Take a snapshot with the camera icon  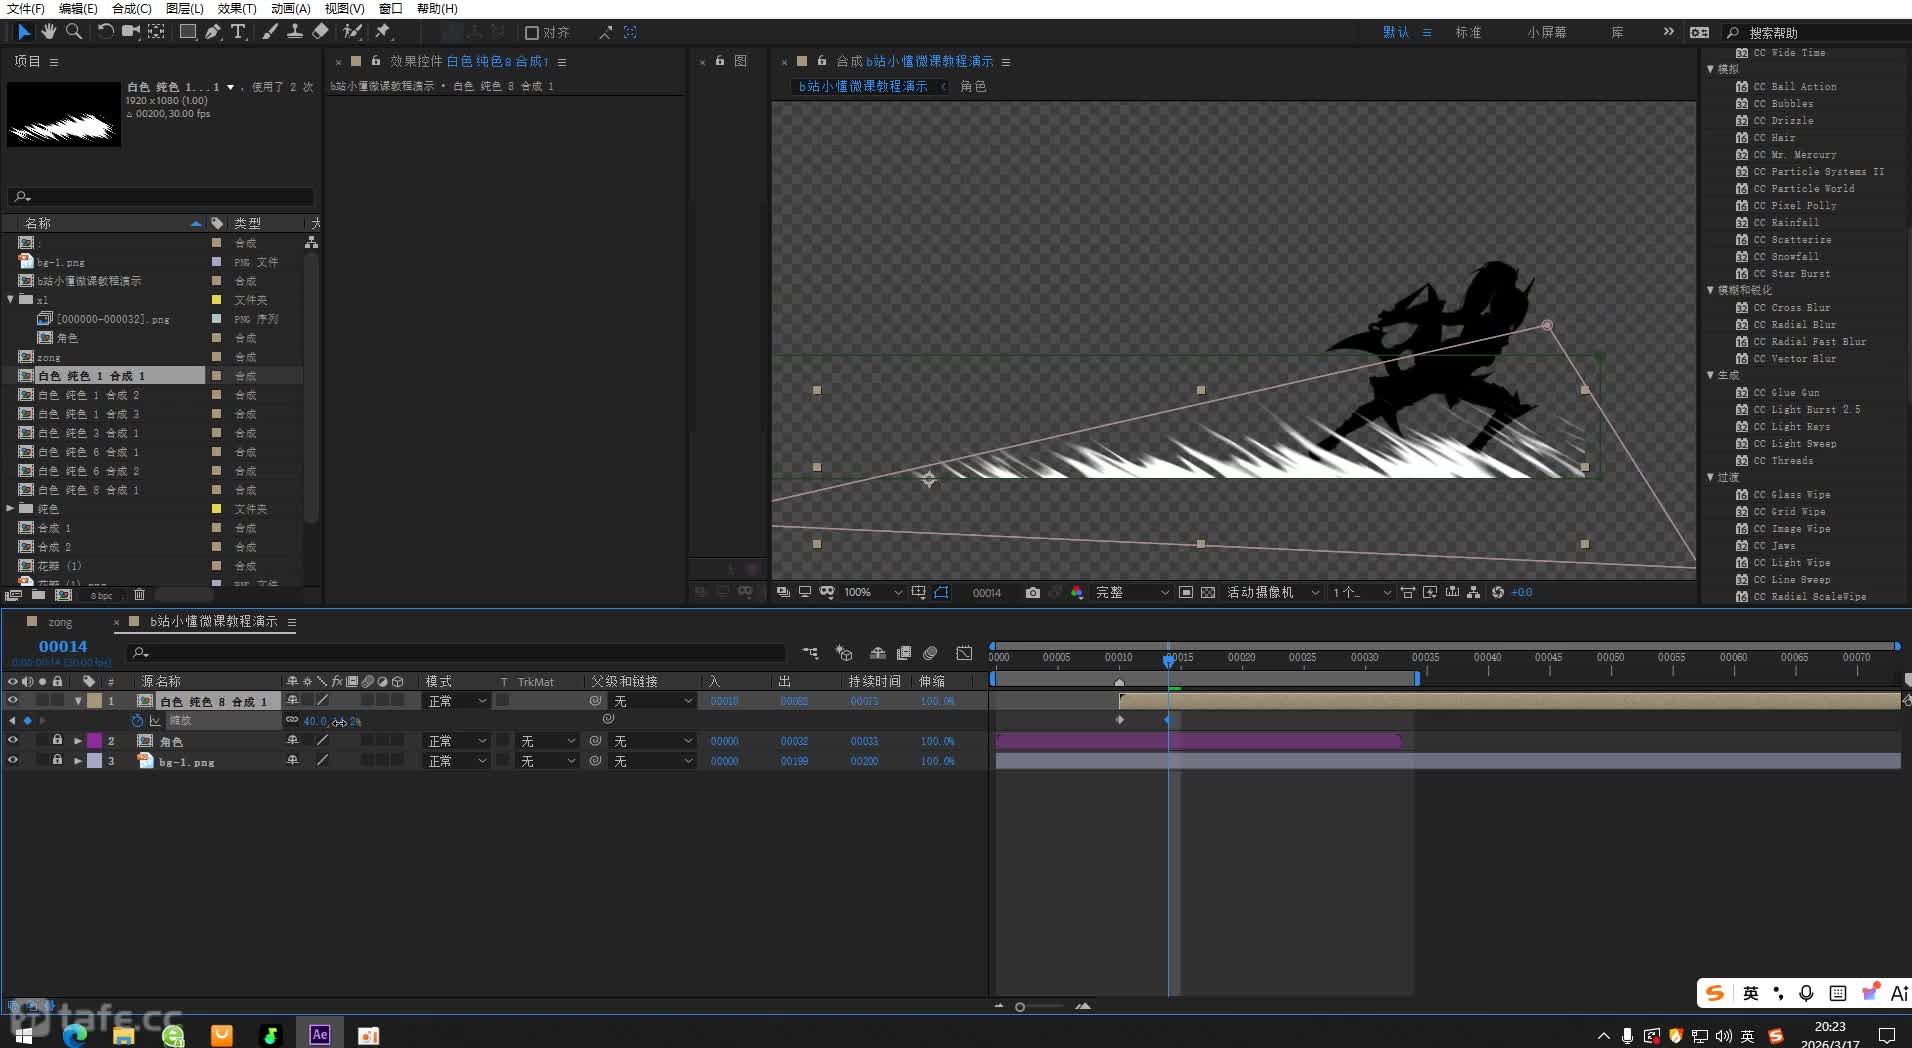pyautogui.click(x=1033, y=593)
